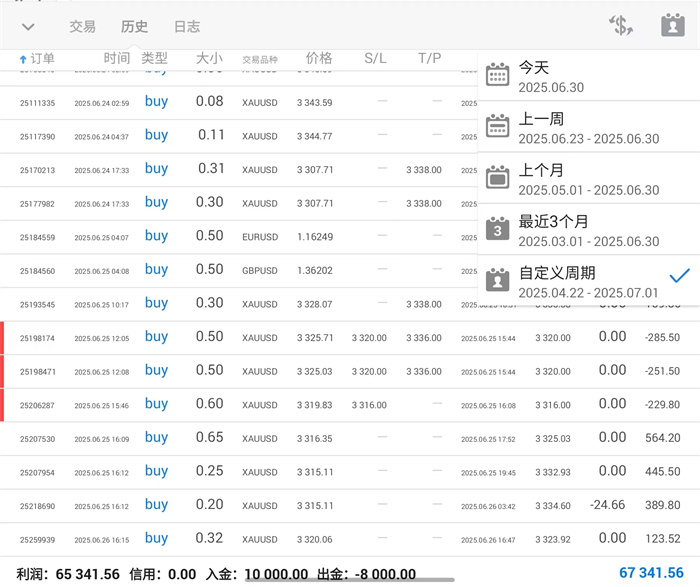Select 上个月 period option
Screen dimensions: 700x587
click(x=588, y=179)
